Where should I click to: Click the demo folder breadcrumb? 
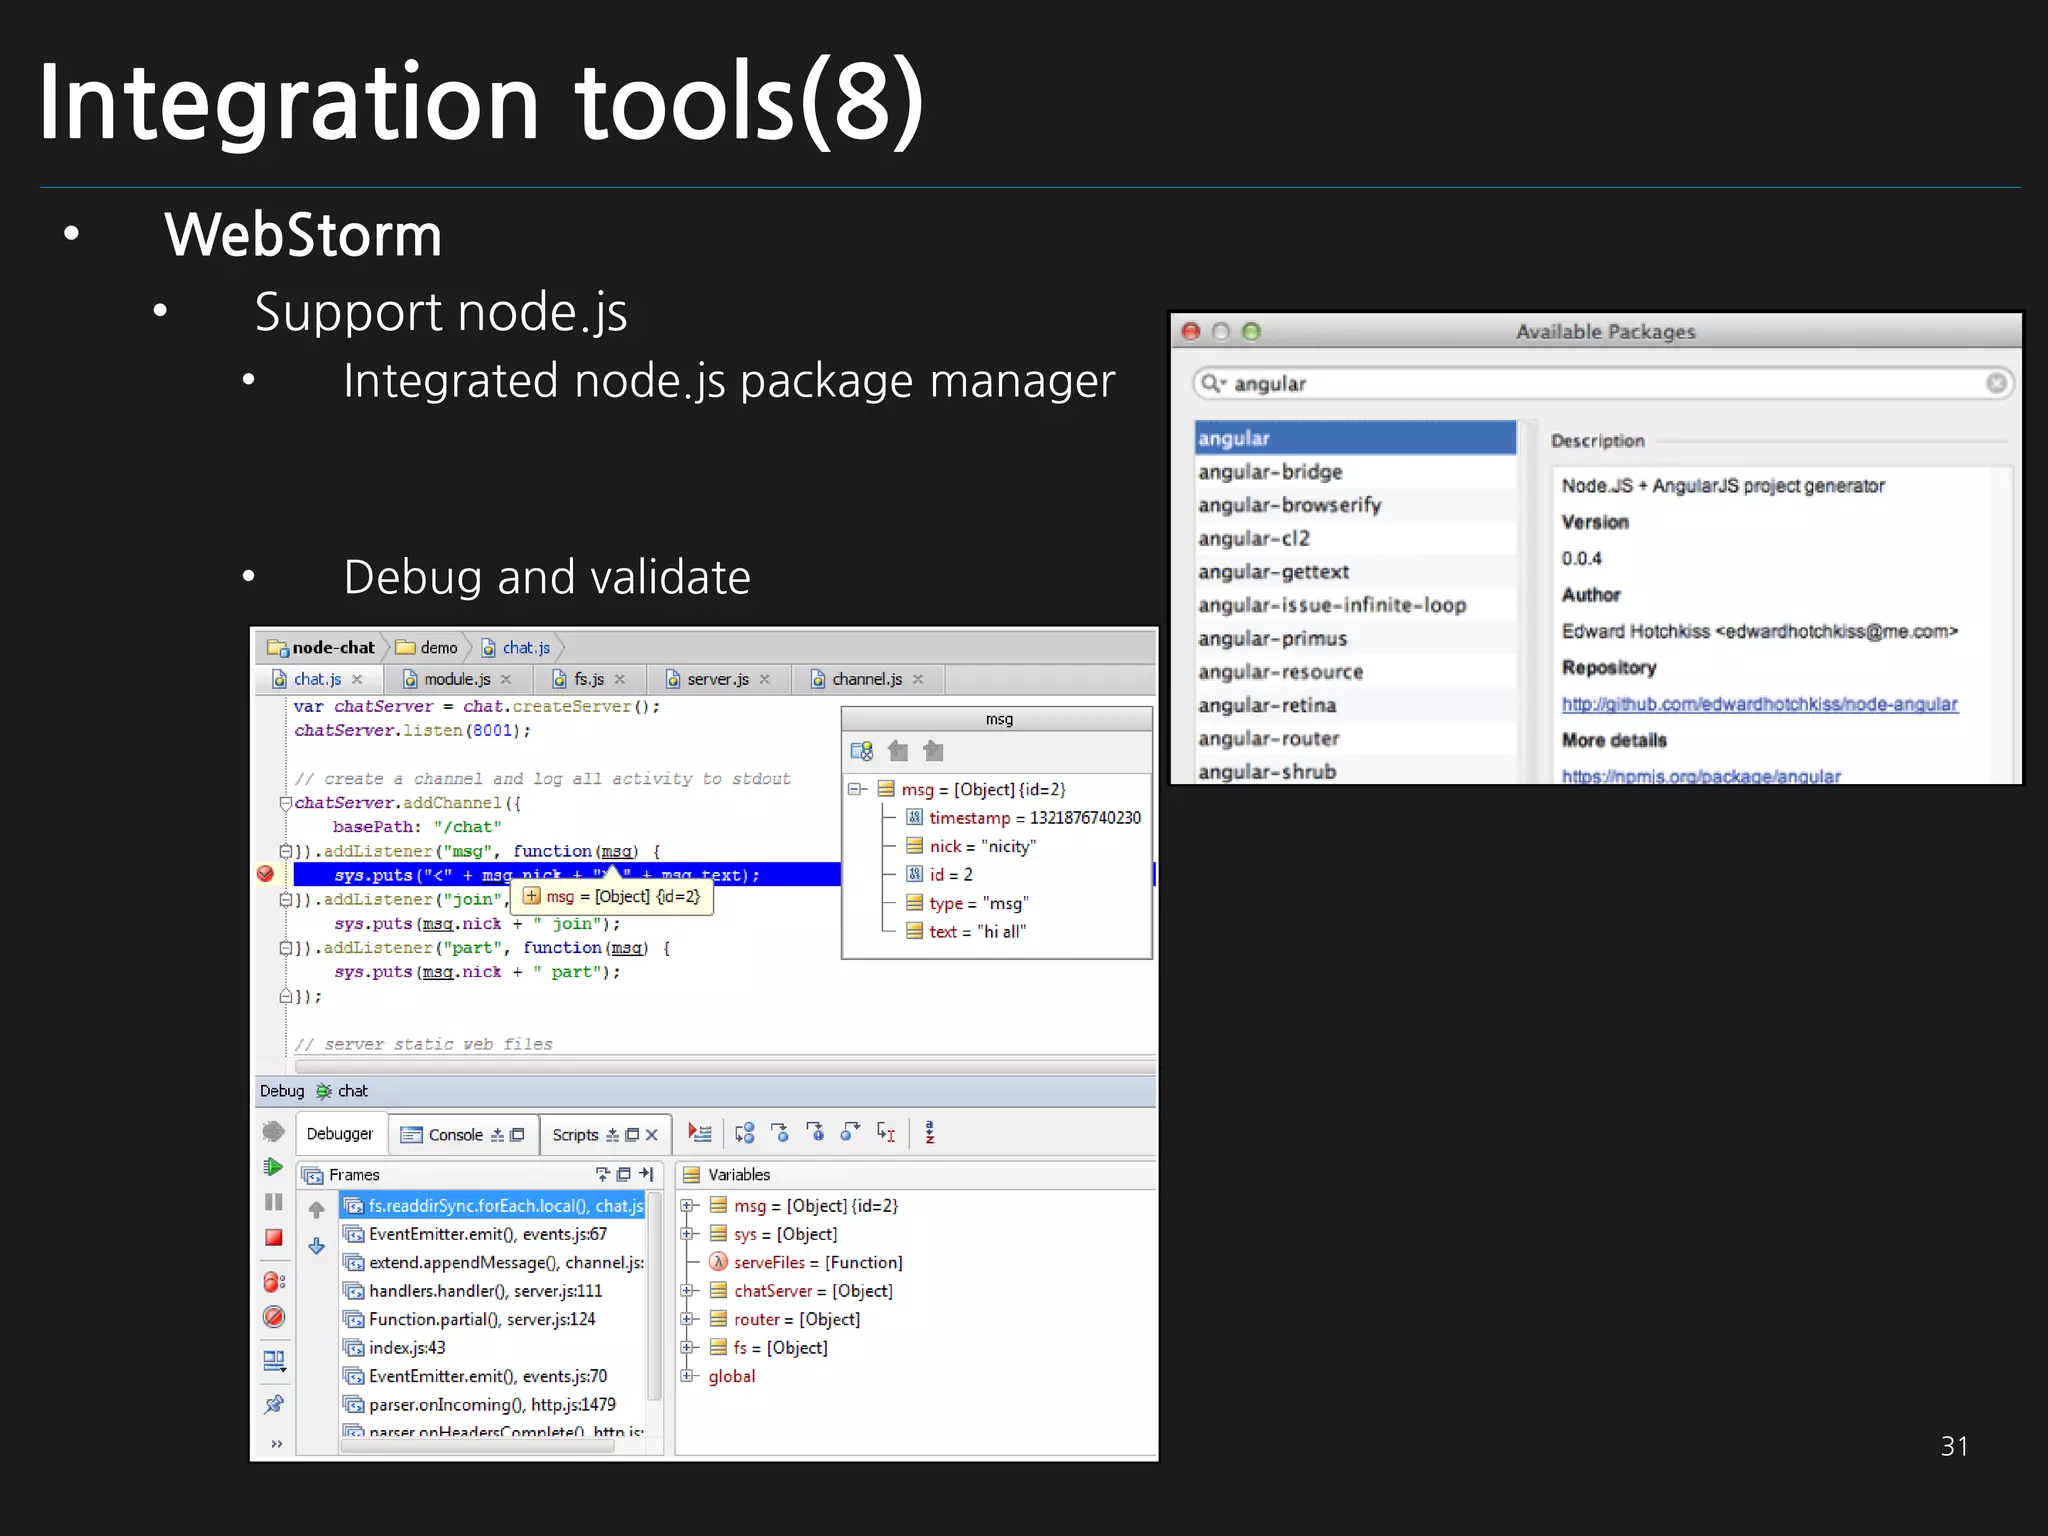[x=427, y=648]
